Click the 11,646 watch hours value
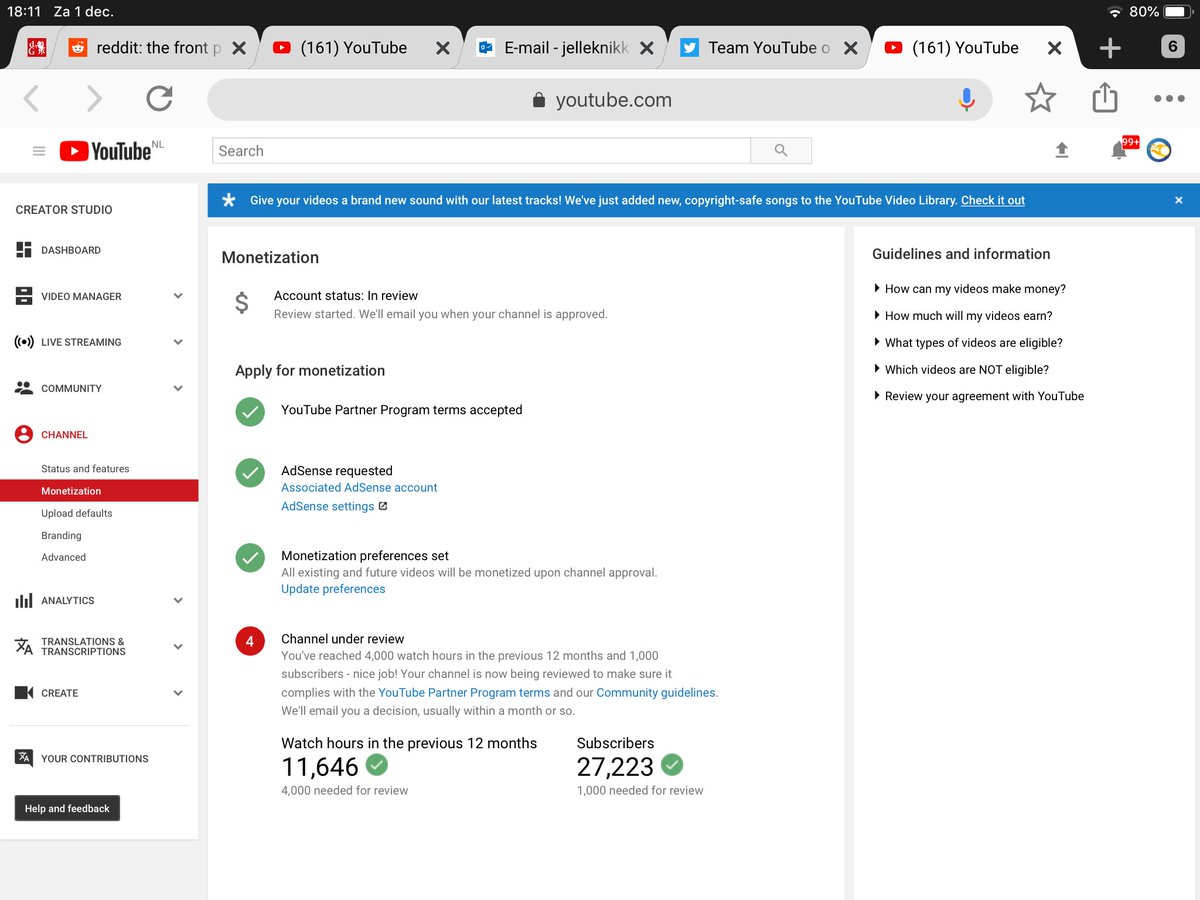This screenshot has height=900, width=1200. tap(320, 767)
